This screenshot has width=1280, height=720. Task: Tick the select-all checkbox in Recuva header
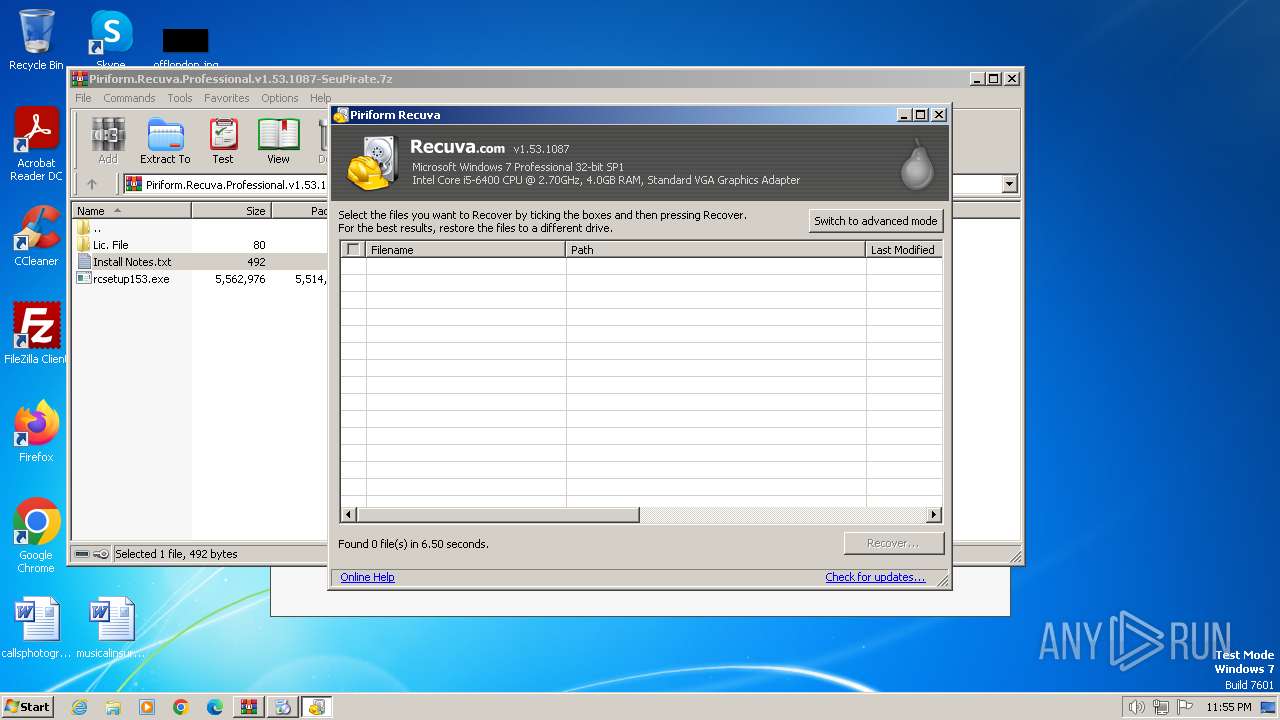click(x=352, y=250)
